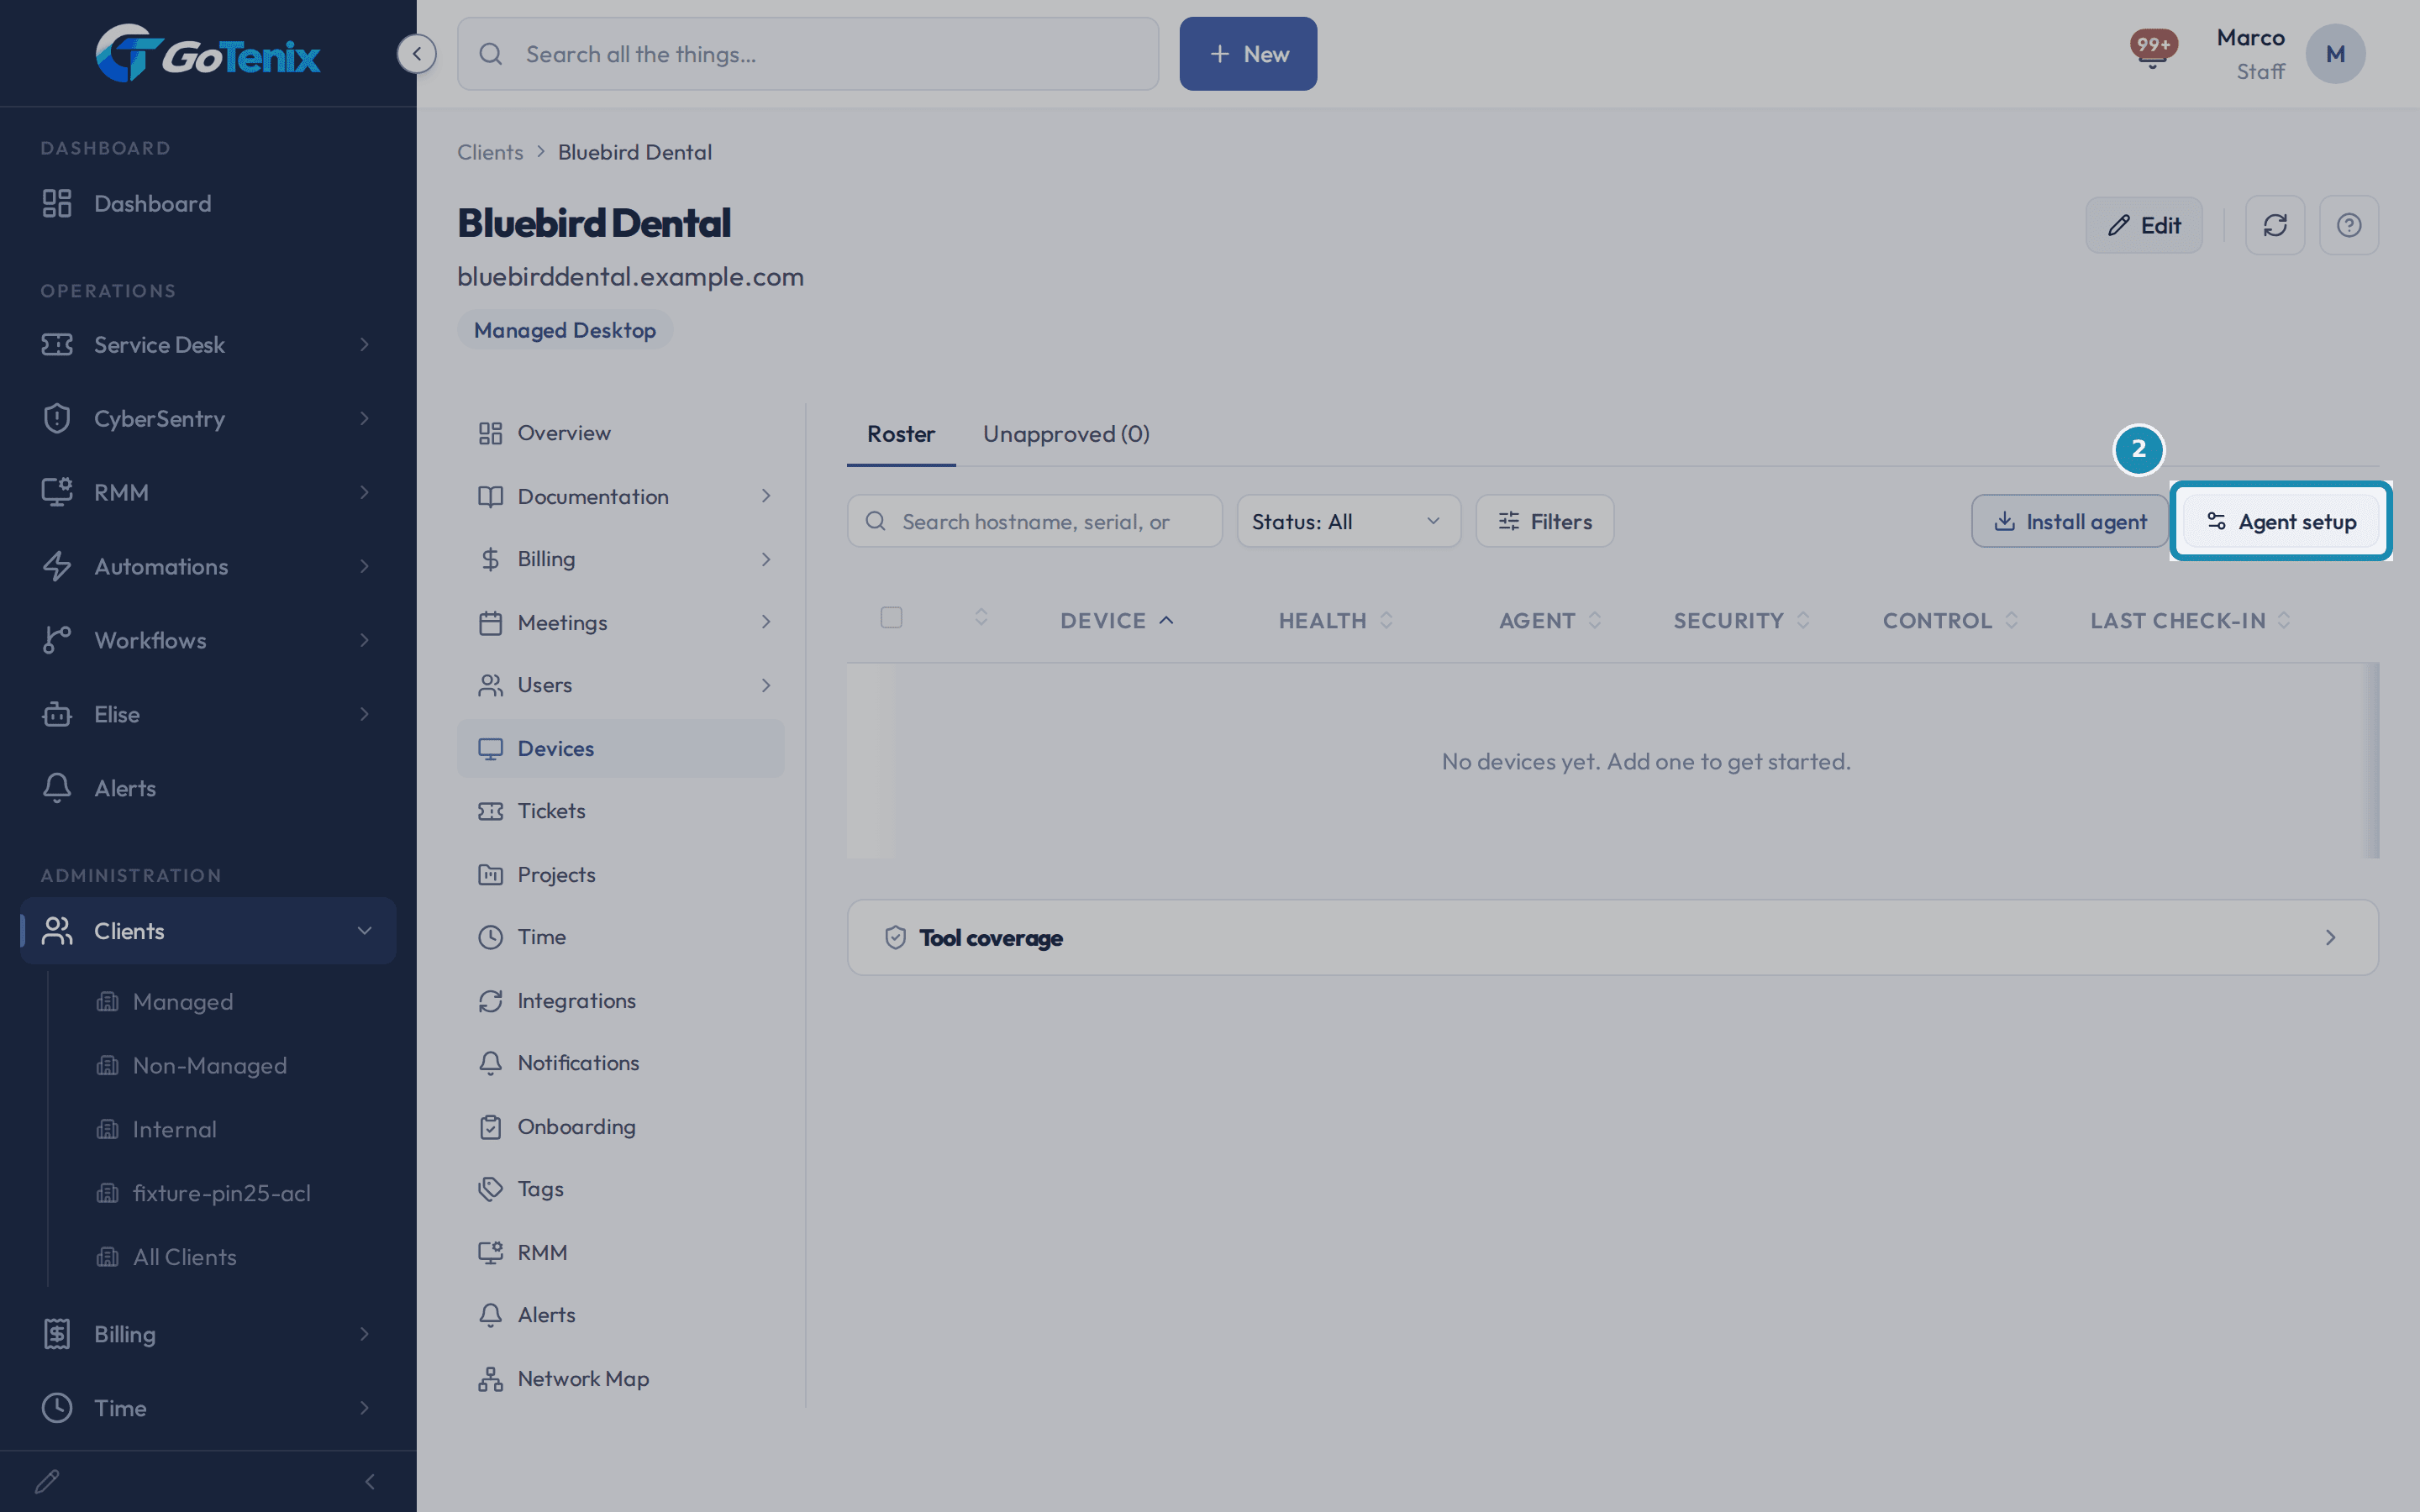This screenshot has width=2420, height=1512.
Task: Expand Service Desk in sidebar
Action: [x=208, y=344]
